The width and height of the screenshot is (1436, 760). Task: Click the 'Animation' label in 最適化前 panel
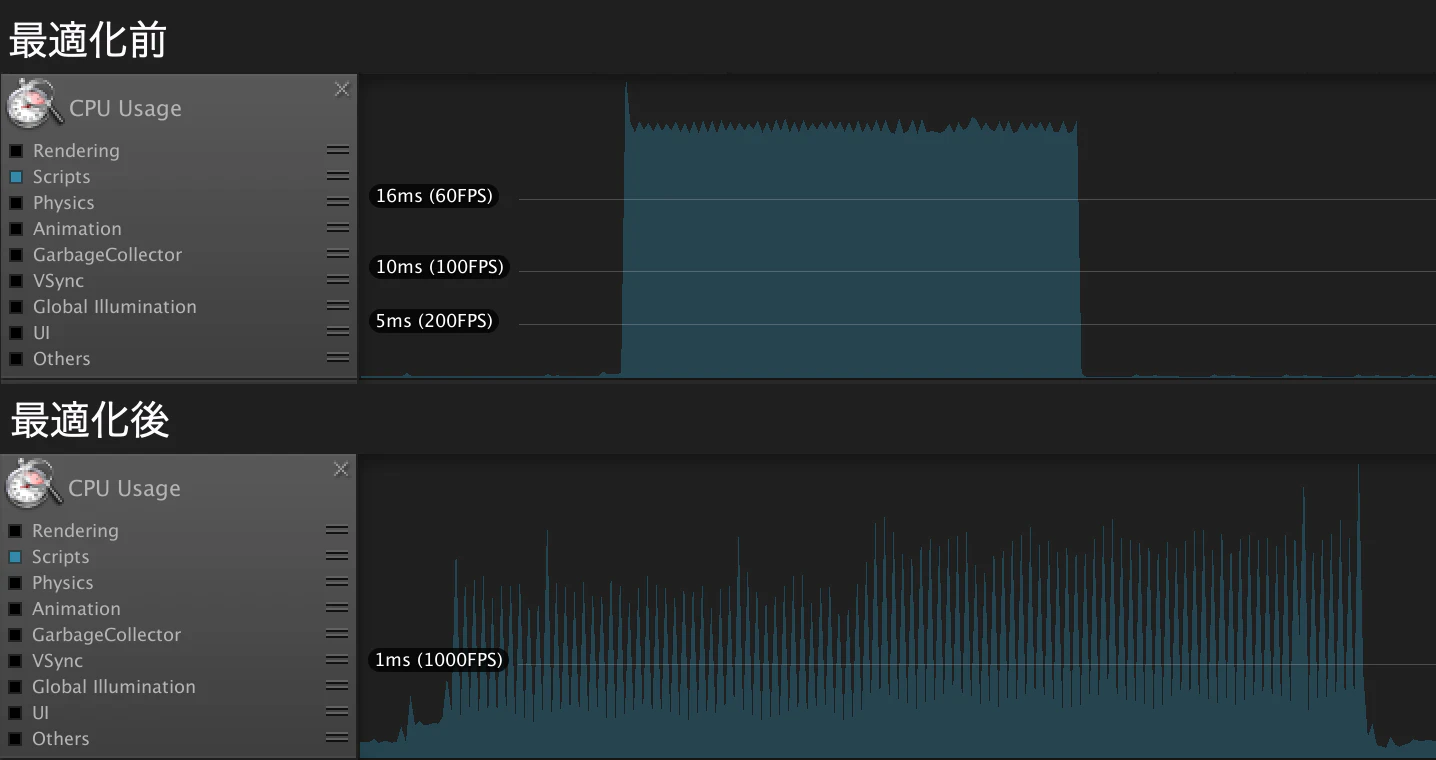[77, 229]
